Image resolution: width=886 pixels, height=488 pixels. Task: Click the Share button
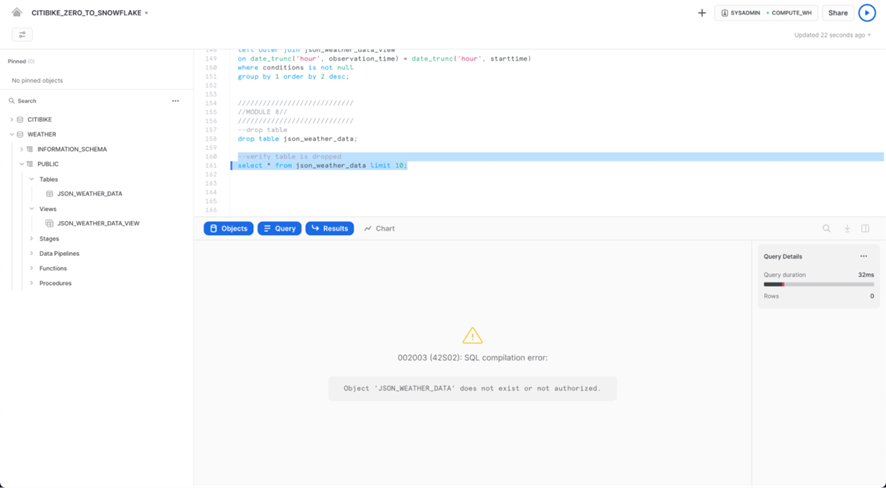pos(838,13)
